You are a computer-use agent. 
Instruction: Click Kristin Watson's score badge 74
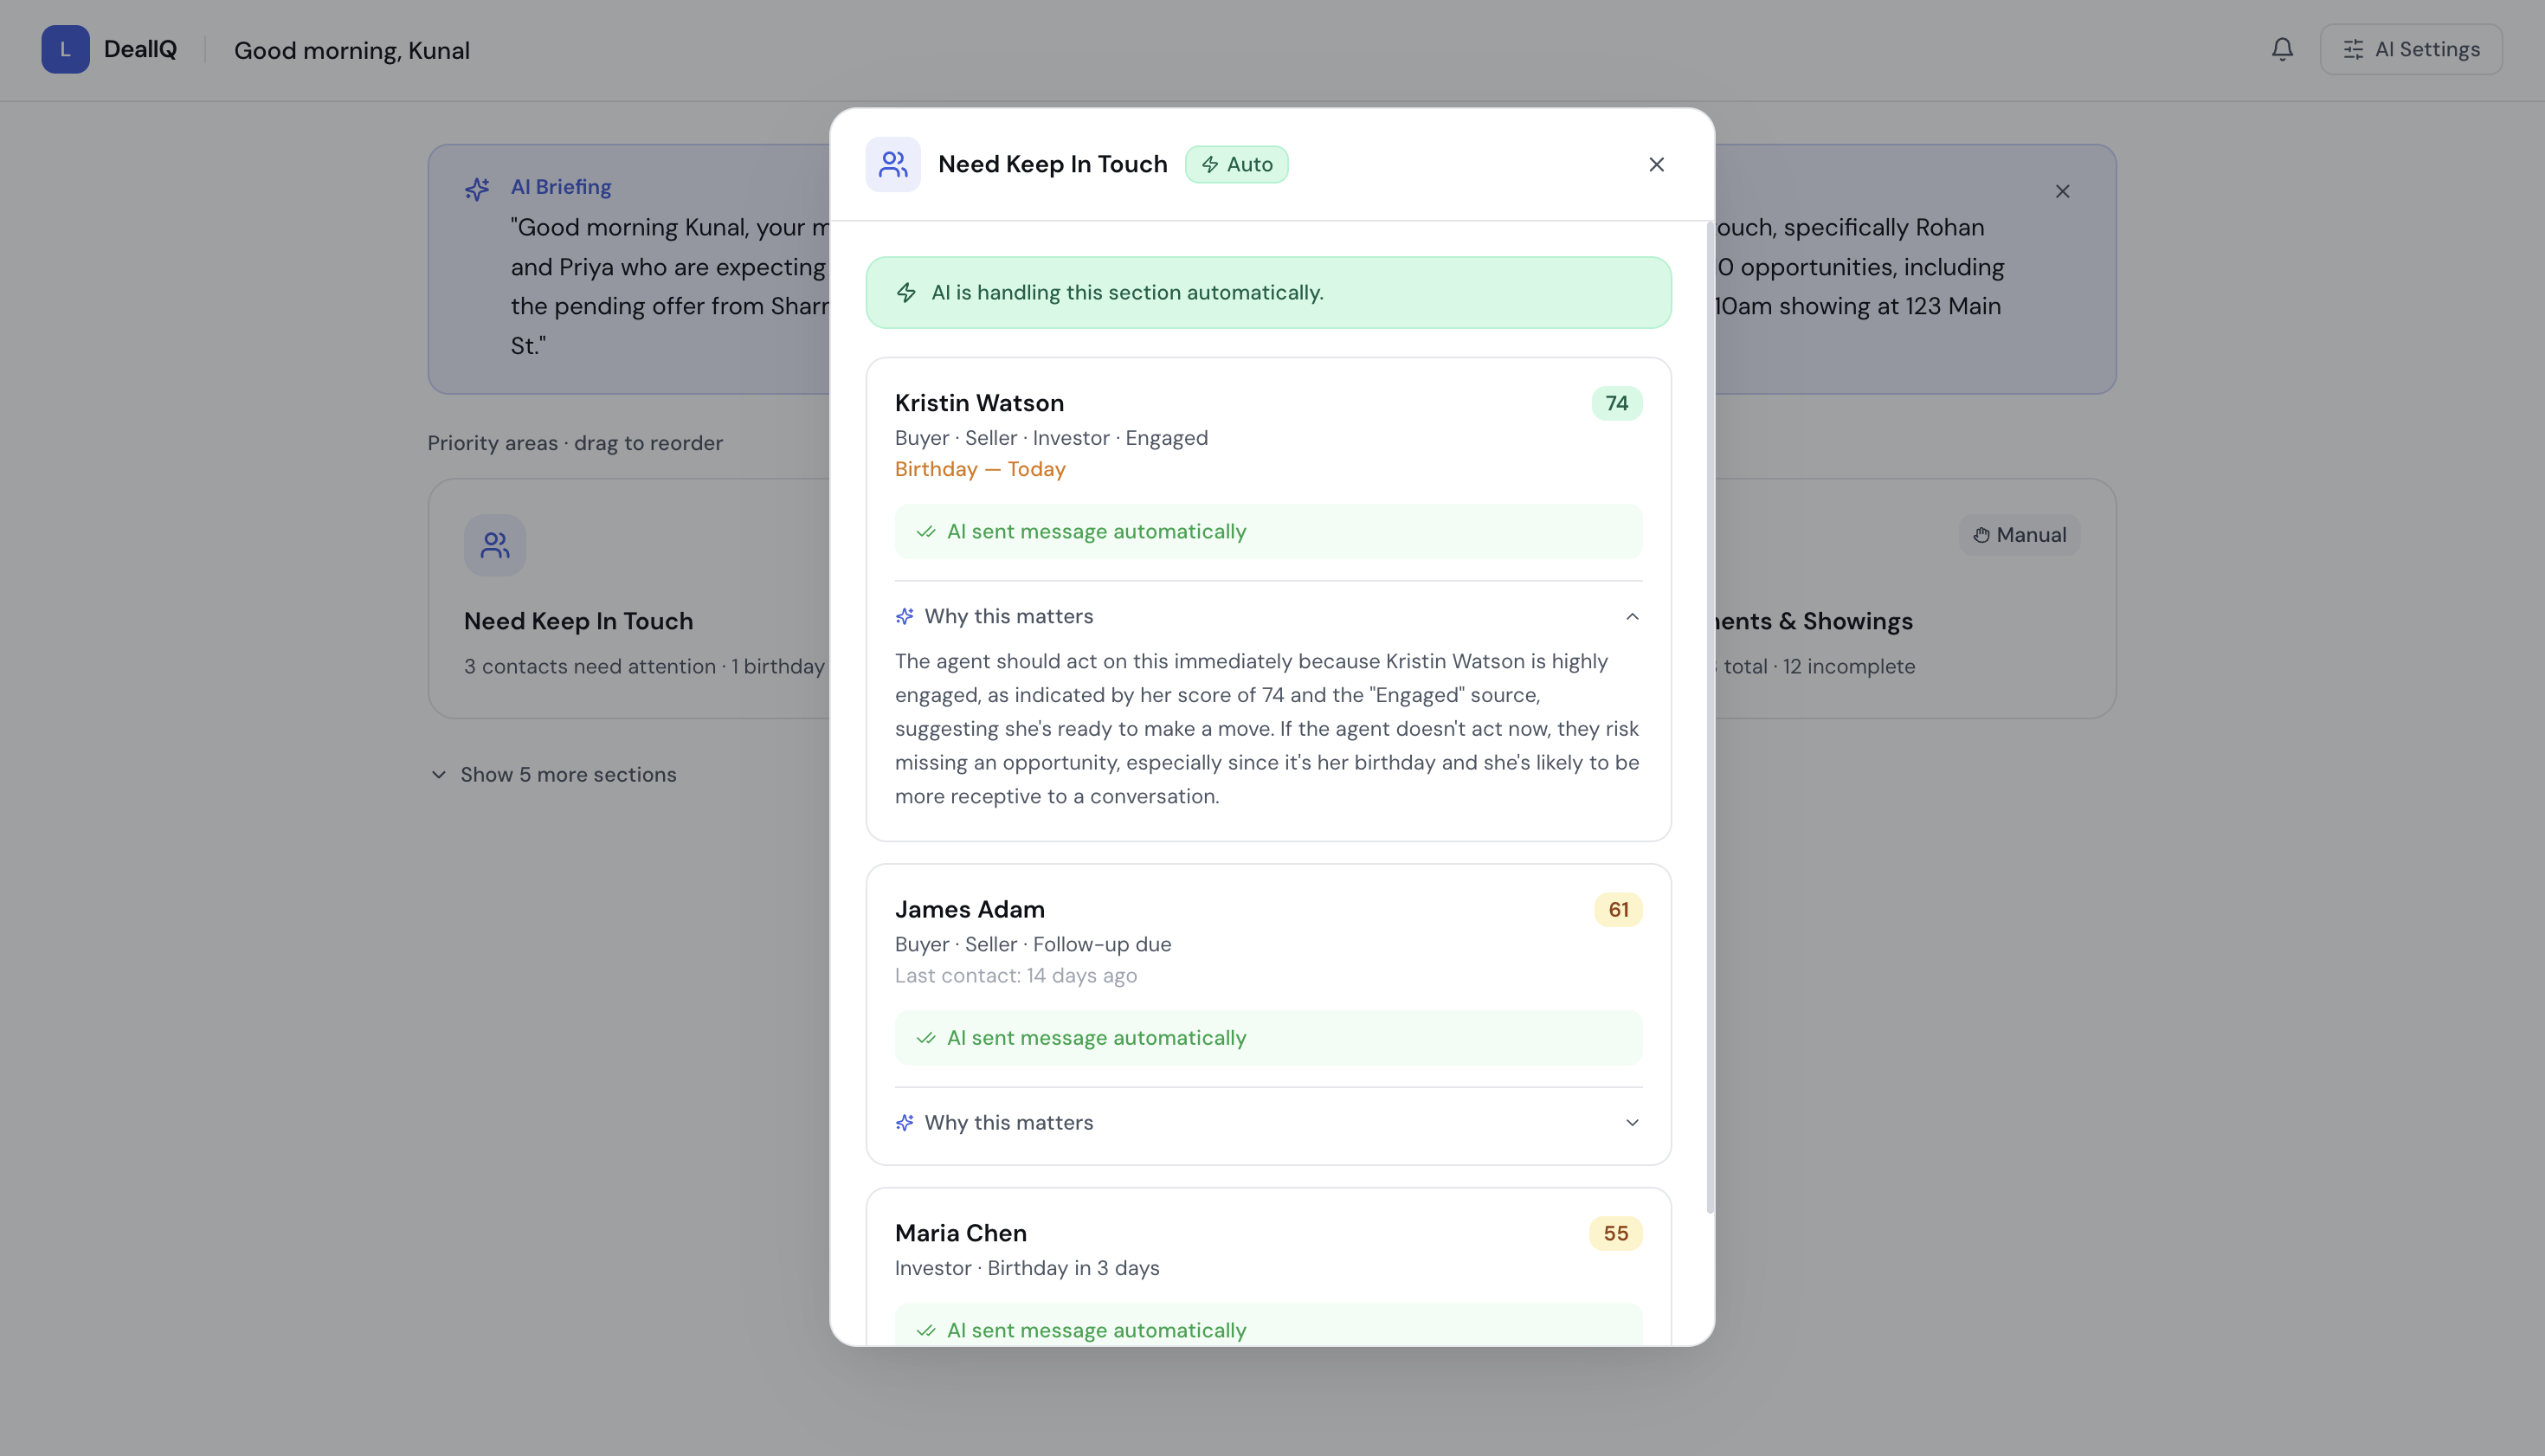pyautogui.click(x=1616, y=403)
